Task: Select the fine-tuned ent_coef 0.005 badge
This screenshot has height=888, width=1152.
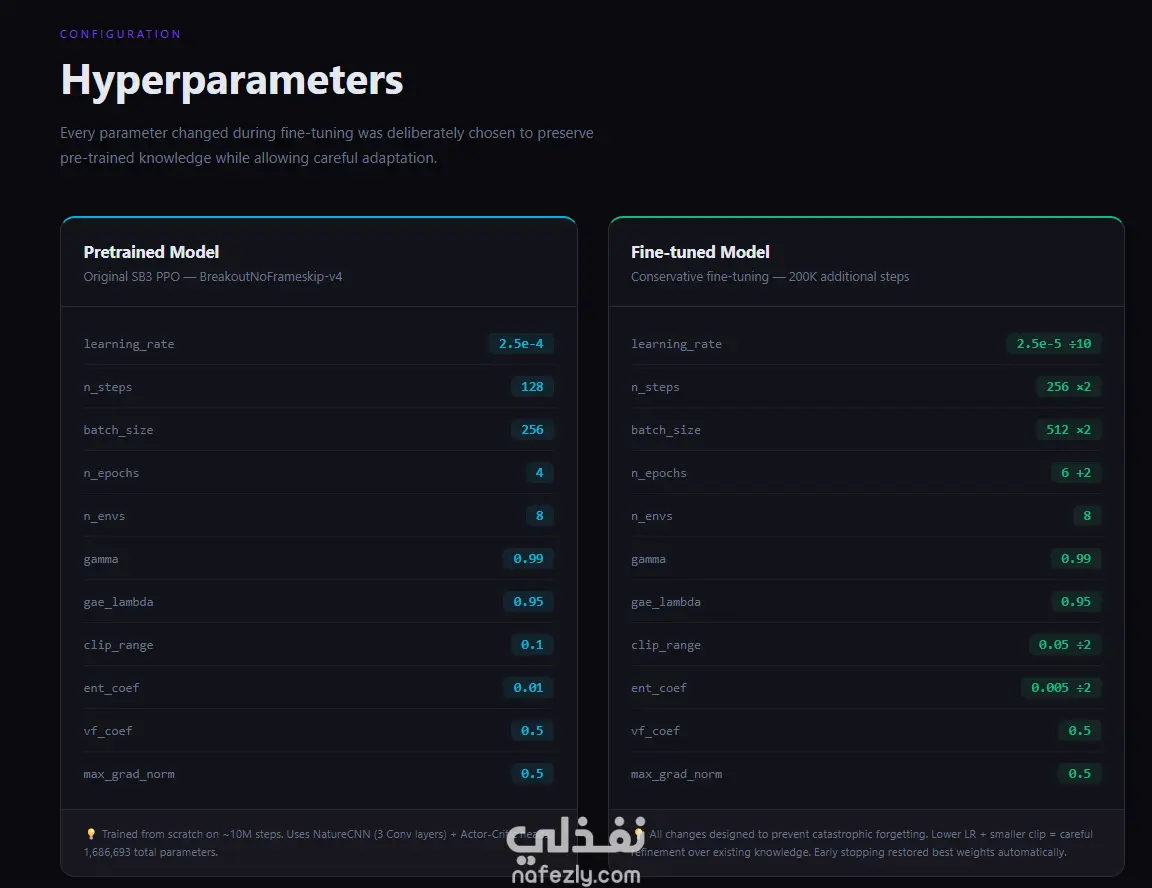Action: [1061, 687]
